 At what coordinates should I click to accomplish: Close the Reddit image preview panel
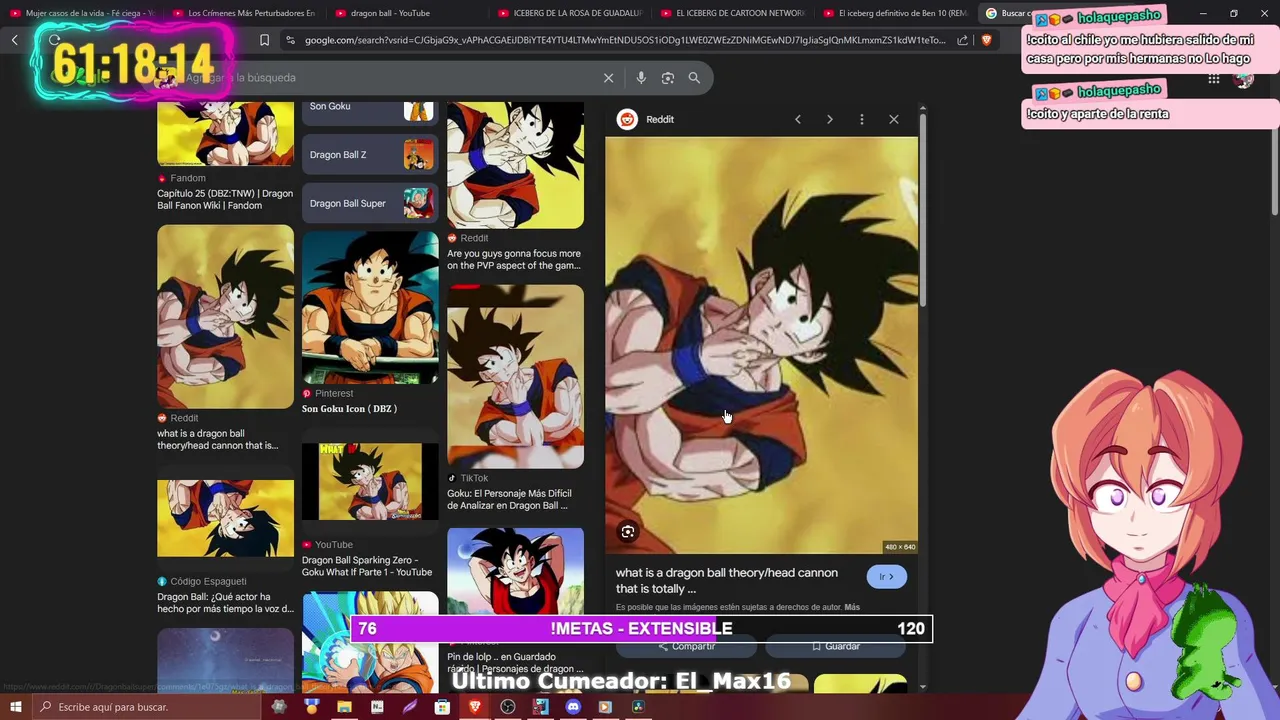click(894, 119)
